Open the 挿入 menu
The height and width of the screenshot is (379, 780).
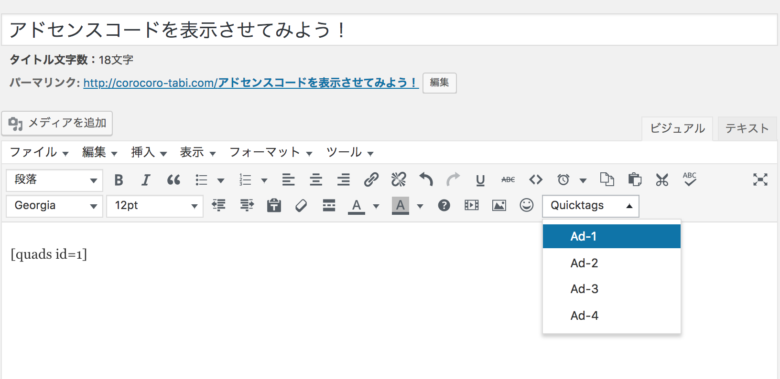click(149, 153)
